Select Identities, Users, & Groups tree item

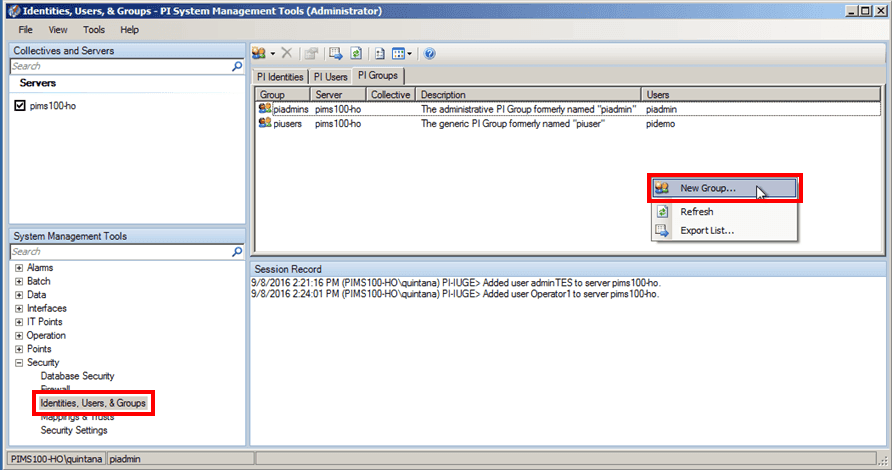(x=93, y=403)
